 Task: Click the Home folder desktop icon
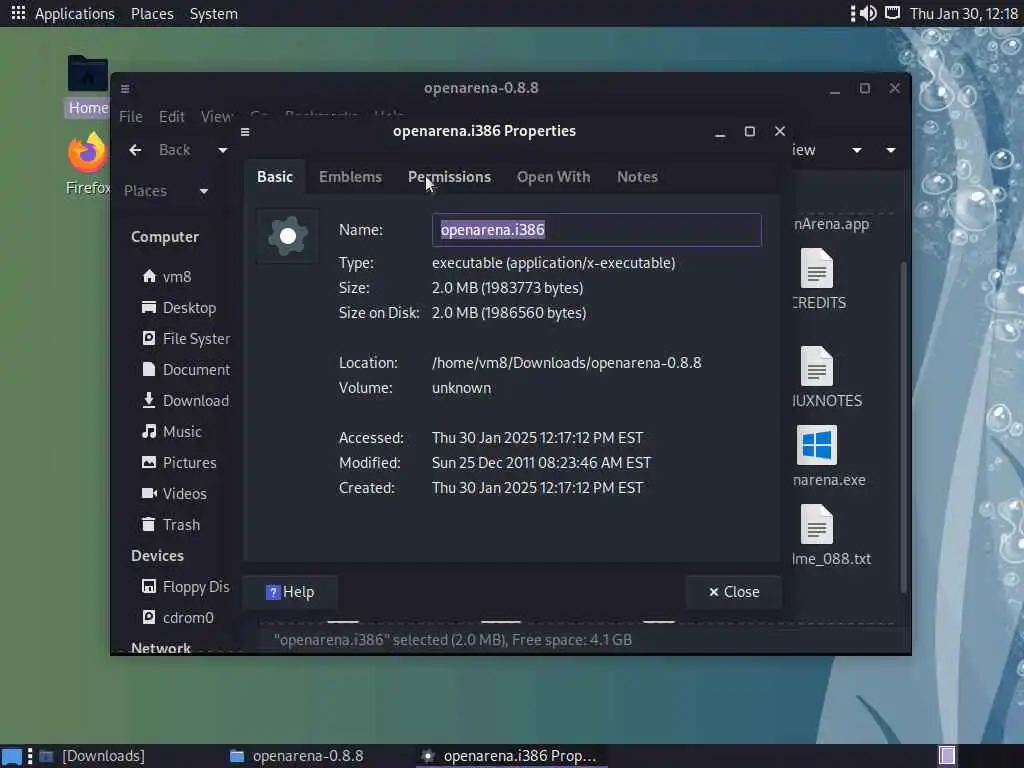(88, 73)
